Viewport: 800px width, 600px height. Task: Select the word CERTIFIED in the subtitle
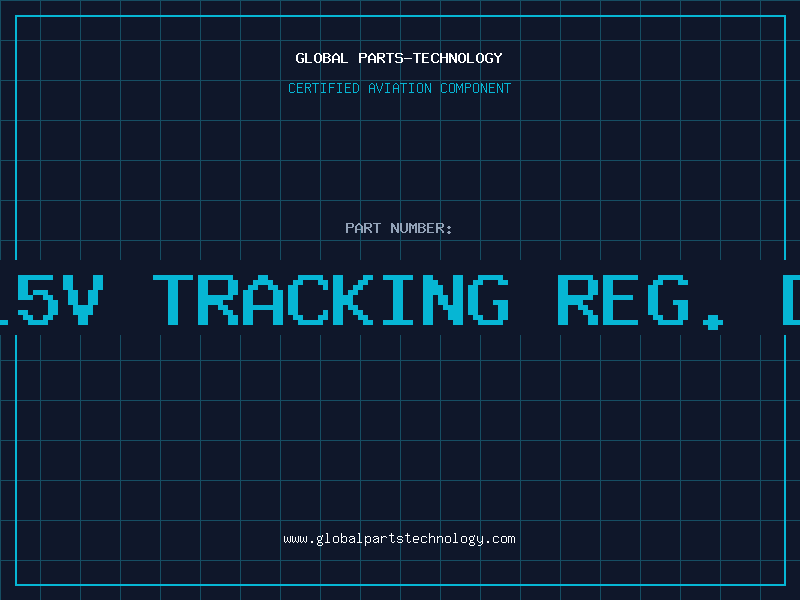tap(323, 88)
